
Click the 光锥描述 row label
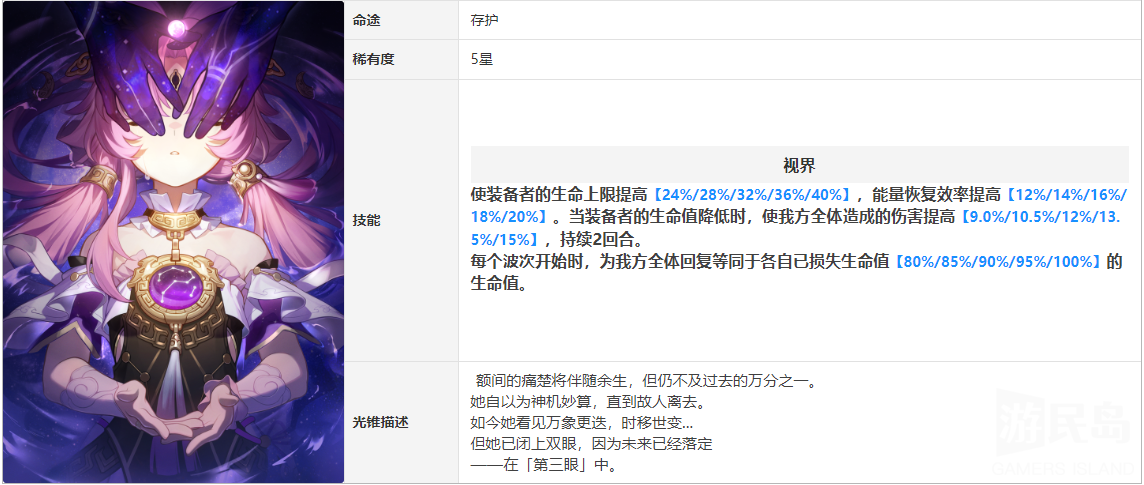(381, 423)
